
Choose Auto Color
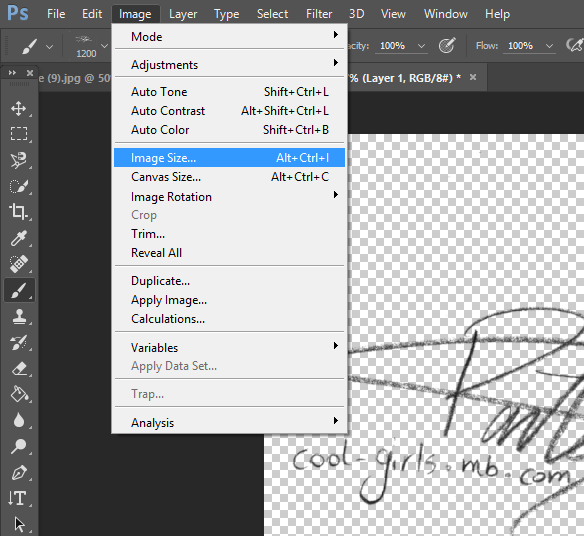coord(229,130)
